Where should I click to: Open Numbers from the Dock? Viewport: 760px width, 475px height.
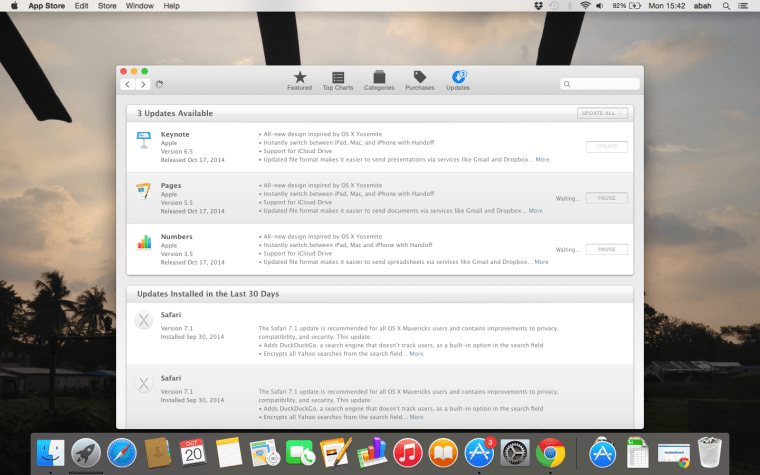point(371,452)
